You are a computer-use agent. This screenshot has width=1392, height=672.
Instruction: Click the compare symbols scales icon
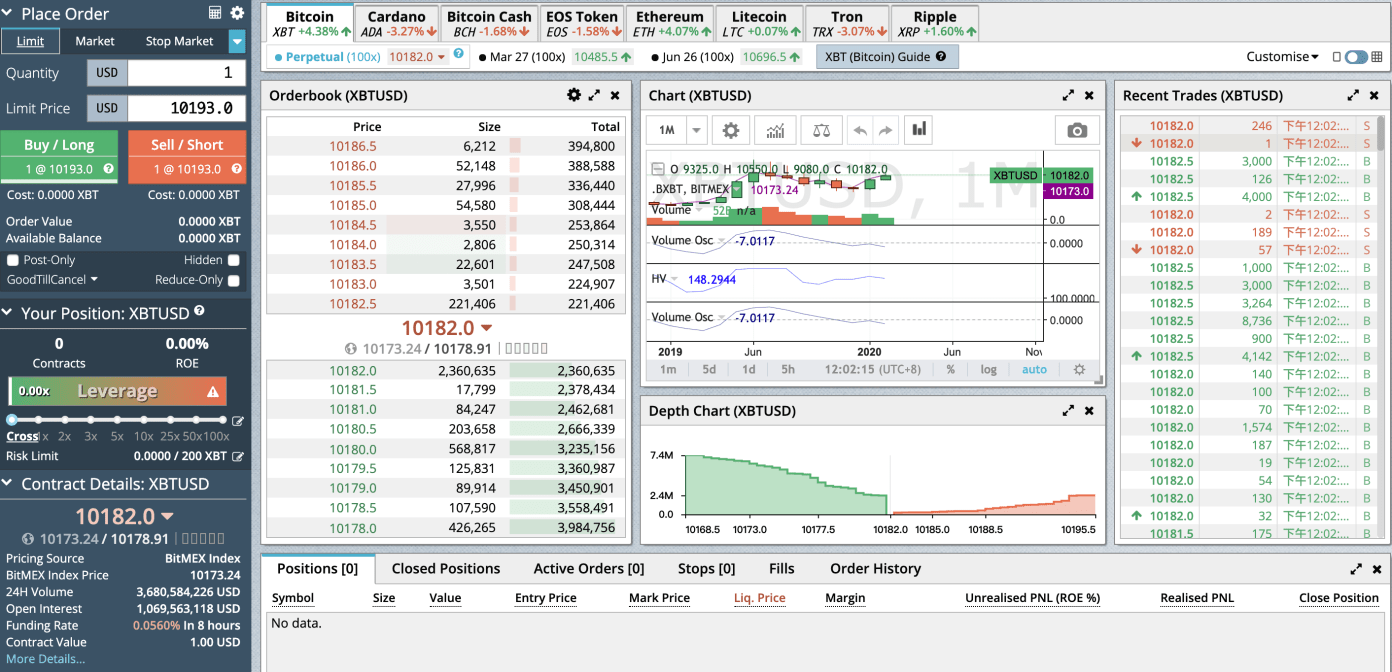(821, 130)
